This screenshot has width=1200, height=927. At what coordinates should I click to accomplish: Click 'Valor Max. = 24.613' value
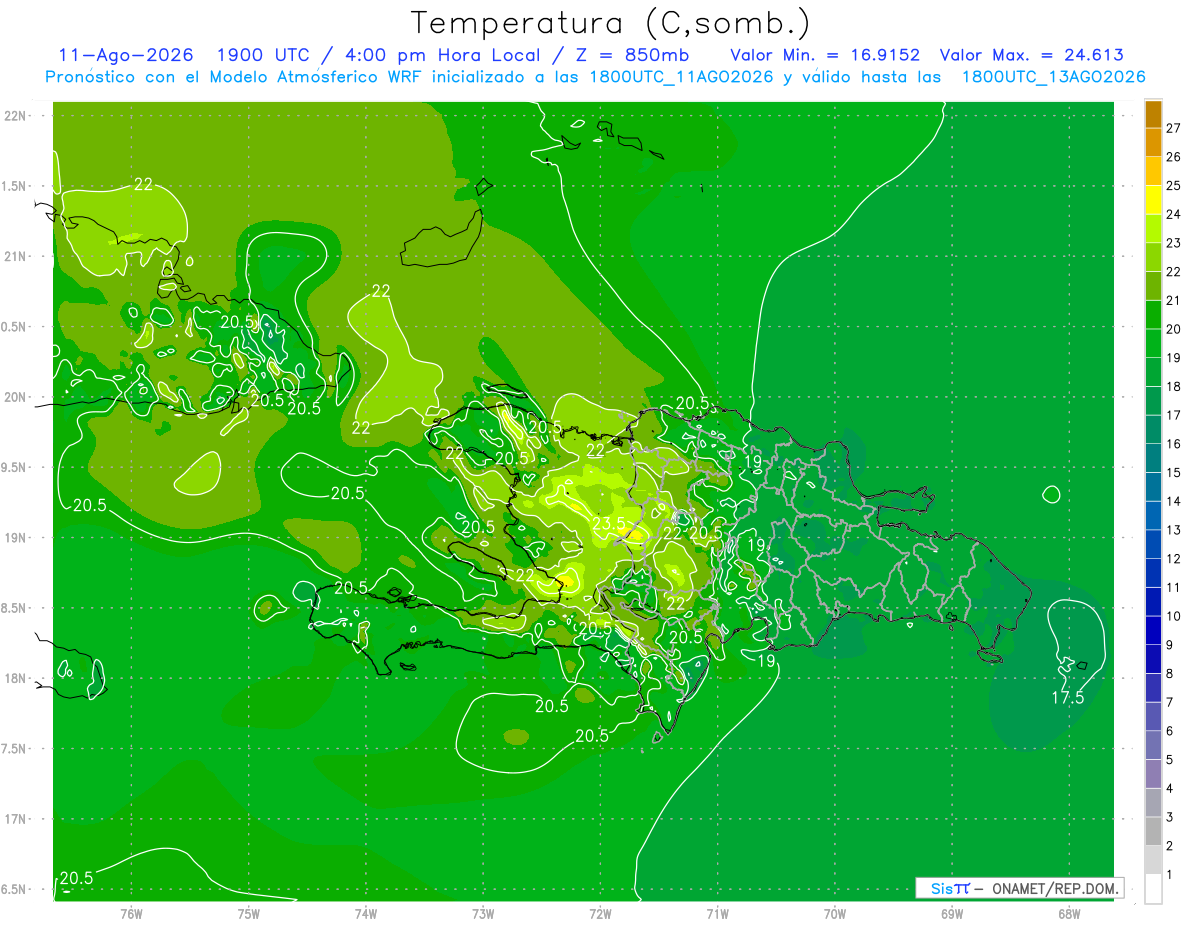1033,56
